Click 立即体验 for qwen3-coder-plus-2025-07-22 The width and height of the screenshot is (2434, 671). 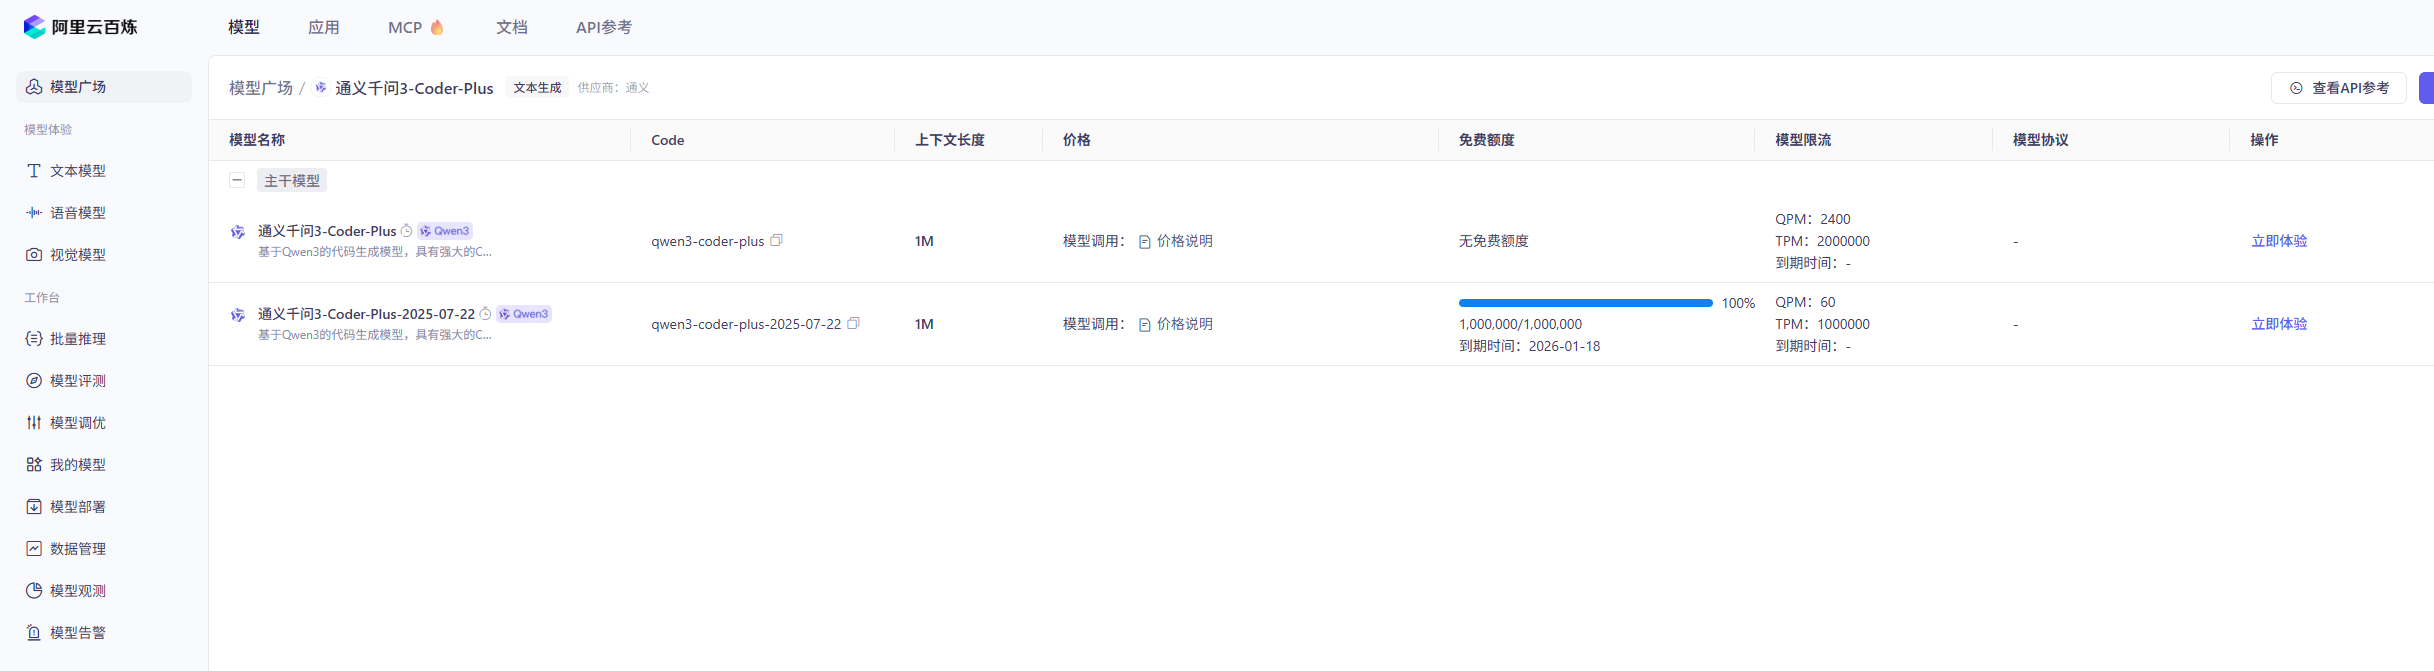2279,324
